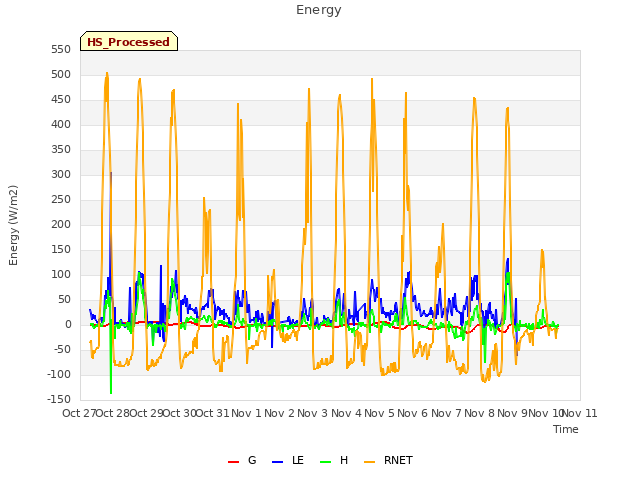Click the Nov 7 x-axis date label
640x480 pixels.
pos(446,413)
